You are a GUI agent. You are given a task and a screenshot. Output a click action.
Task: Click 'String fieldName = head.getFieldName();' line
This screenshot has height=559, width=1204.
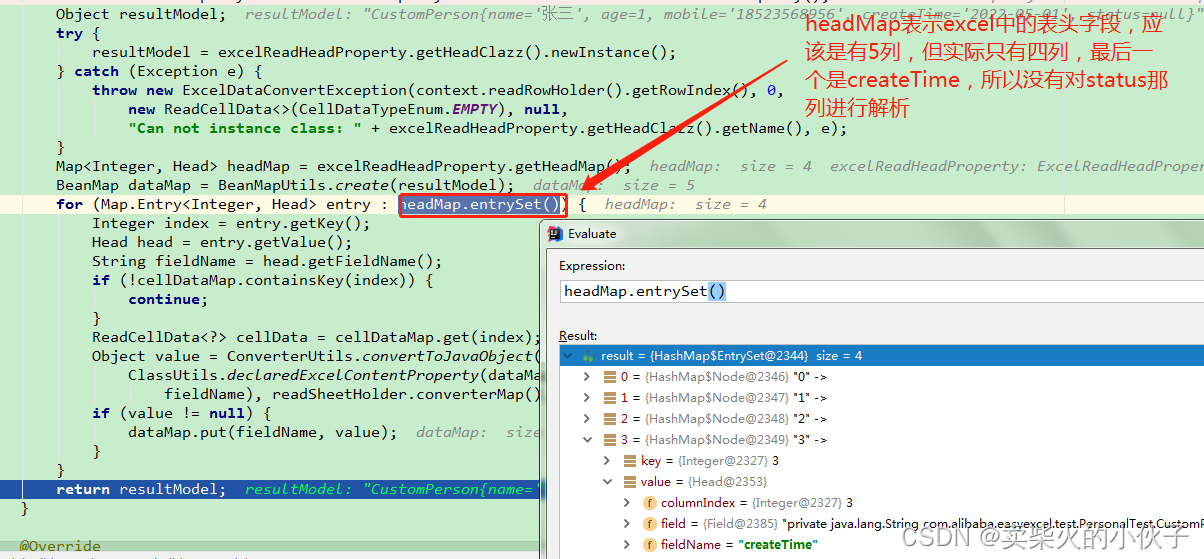(267, 261)
